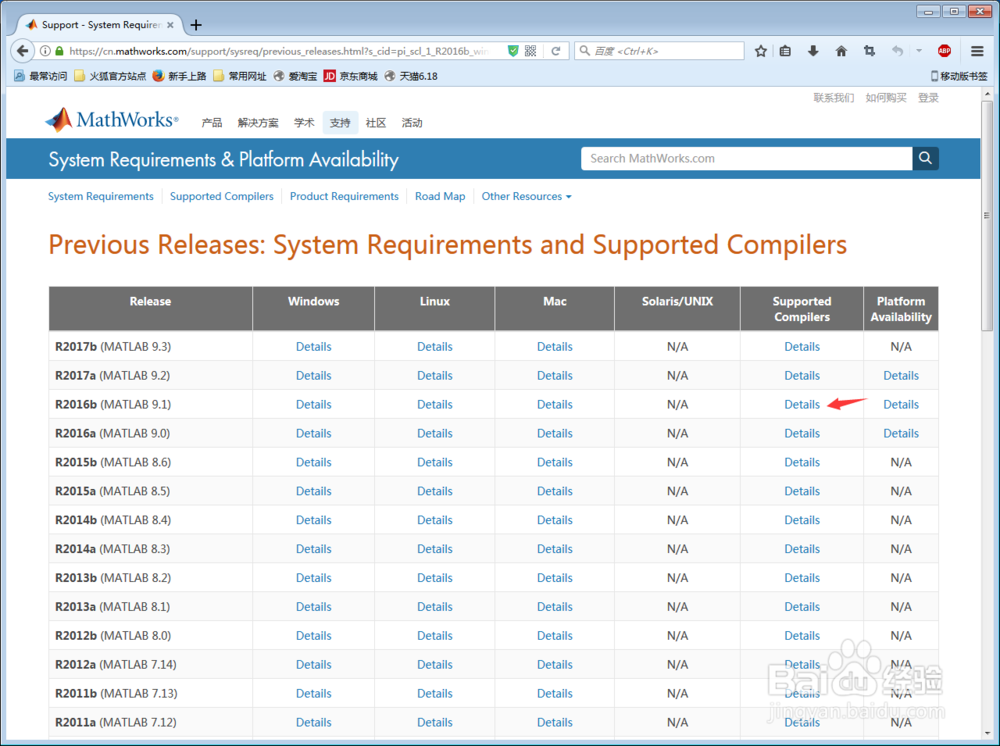Click the vertical scrollbar thumb
The image size is (1000, 746).
point(987,216)
